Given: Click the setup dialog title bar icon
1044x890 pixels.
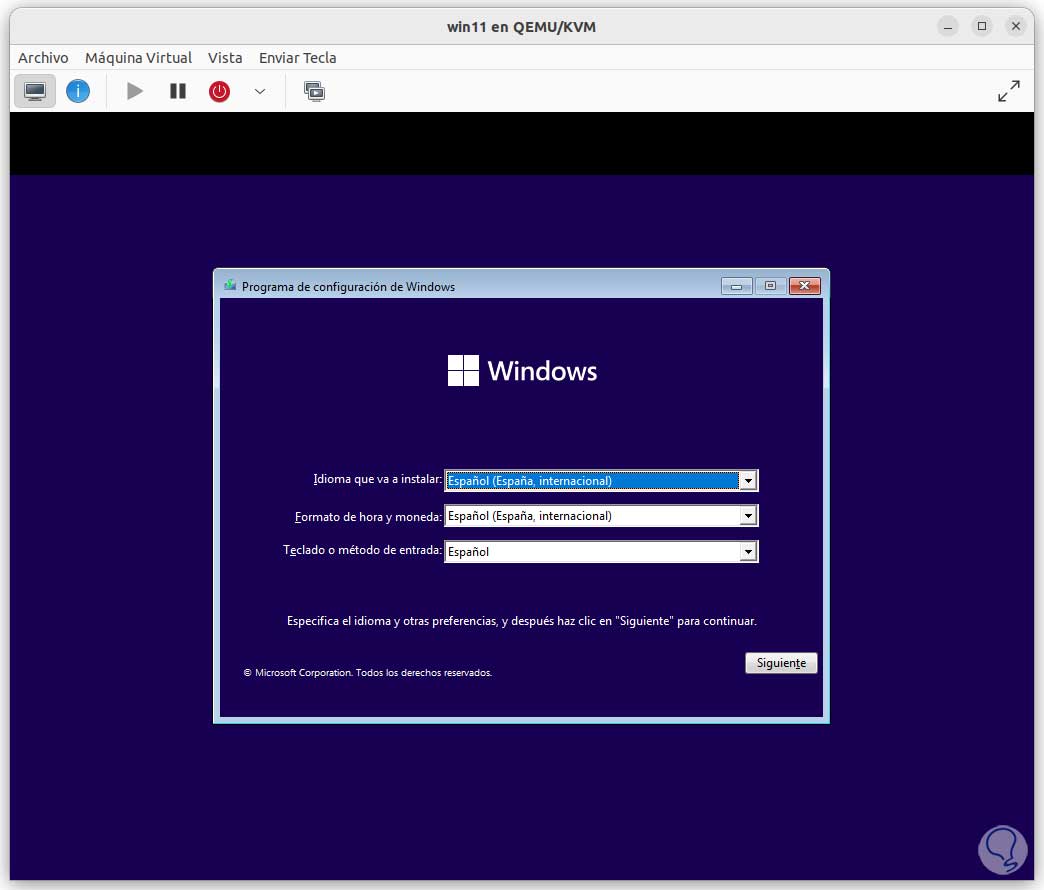Looking at the screenshot, I should (230, 286).
